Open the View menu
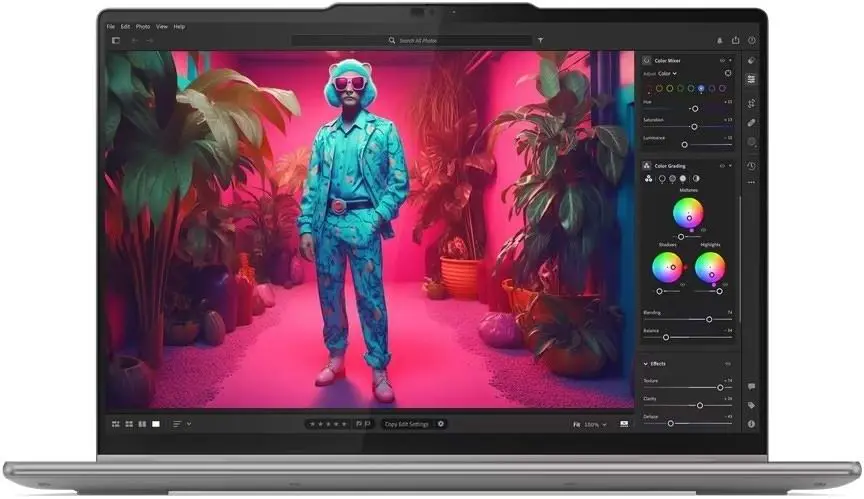 point(162,26)
